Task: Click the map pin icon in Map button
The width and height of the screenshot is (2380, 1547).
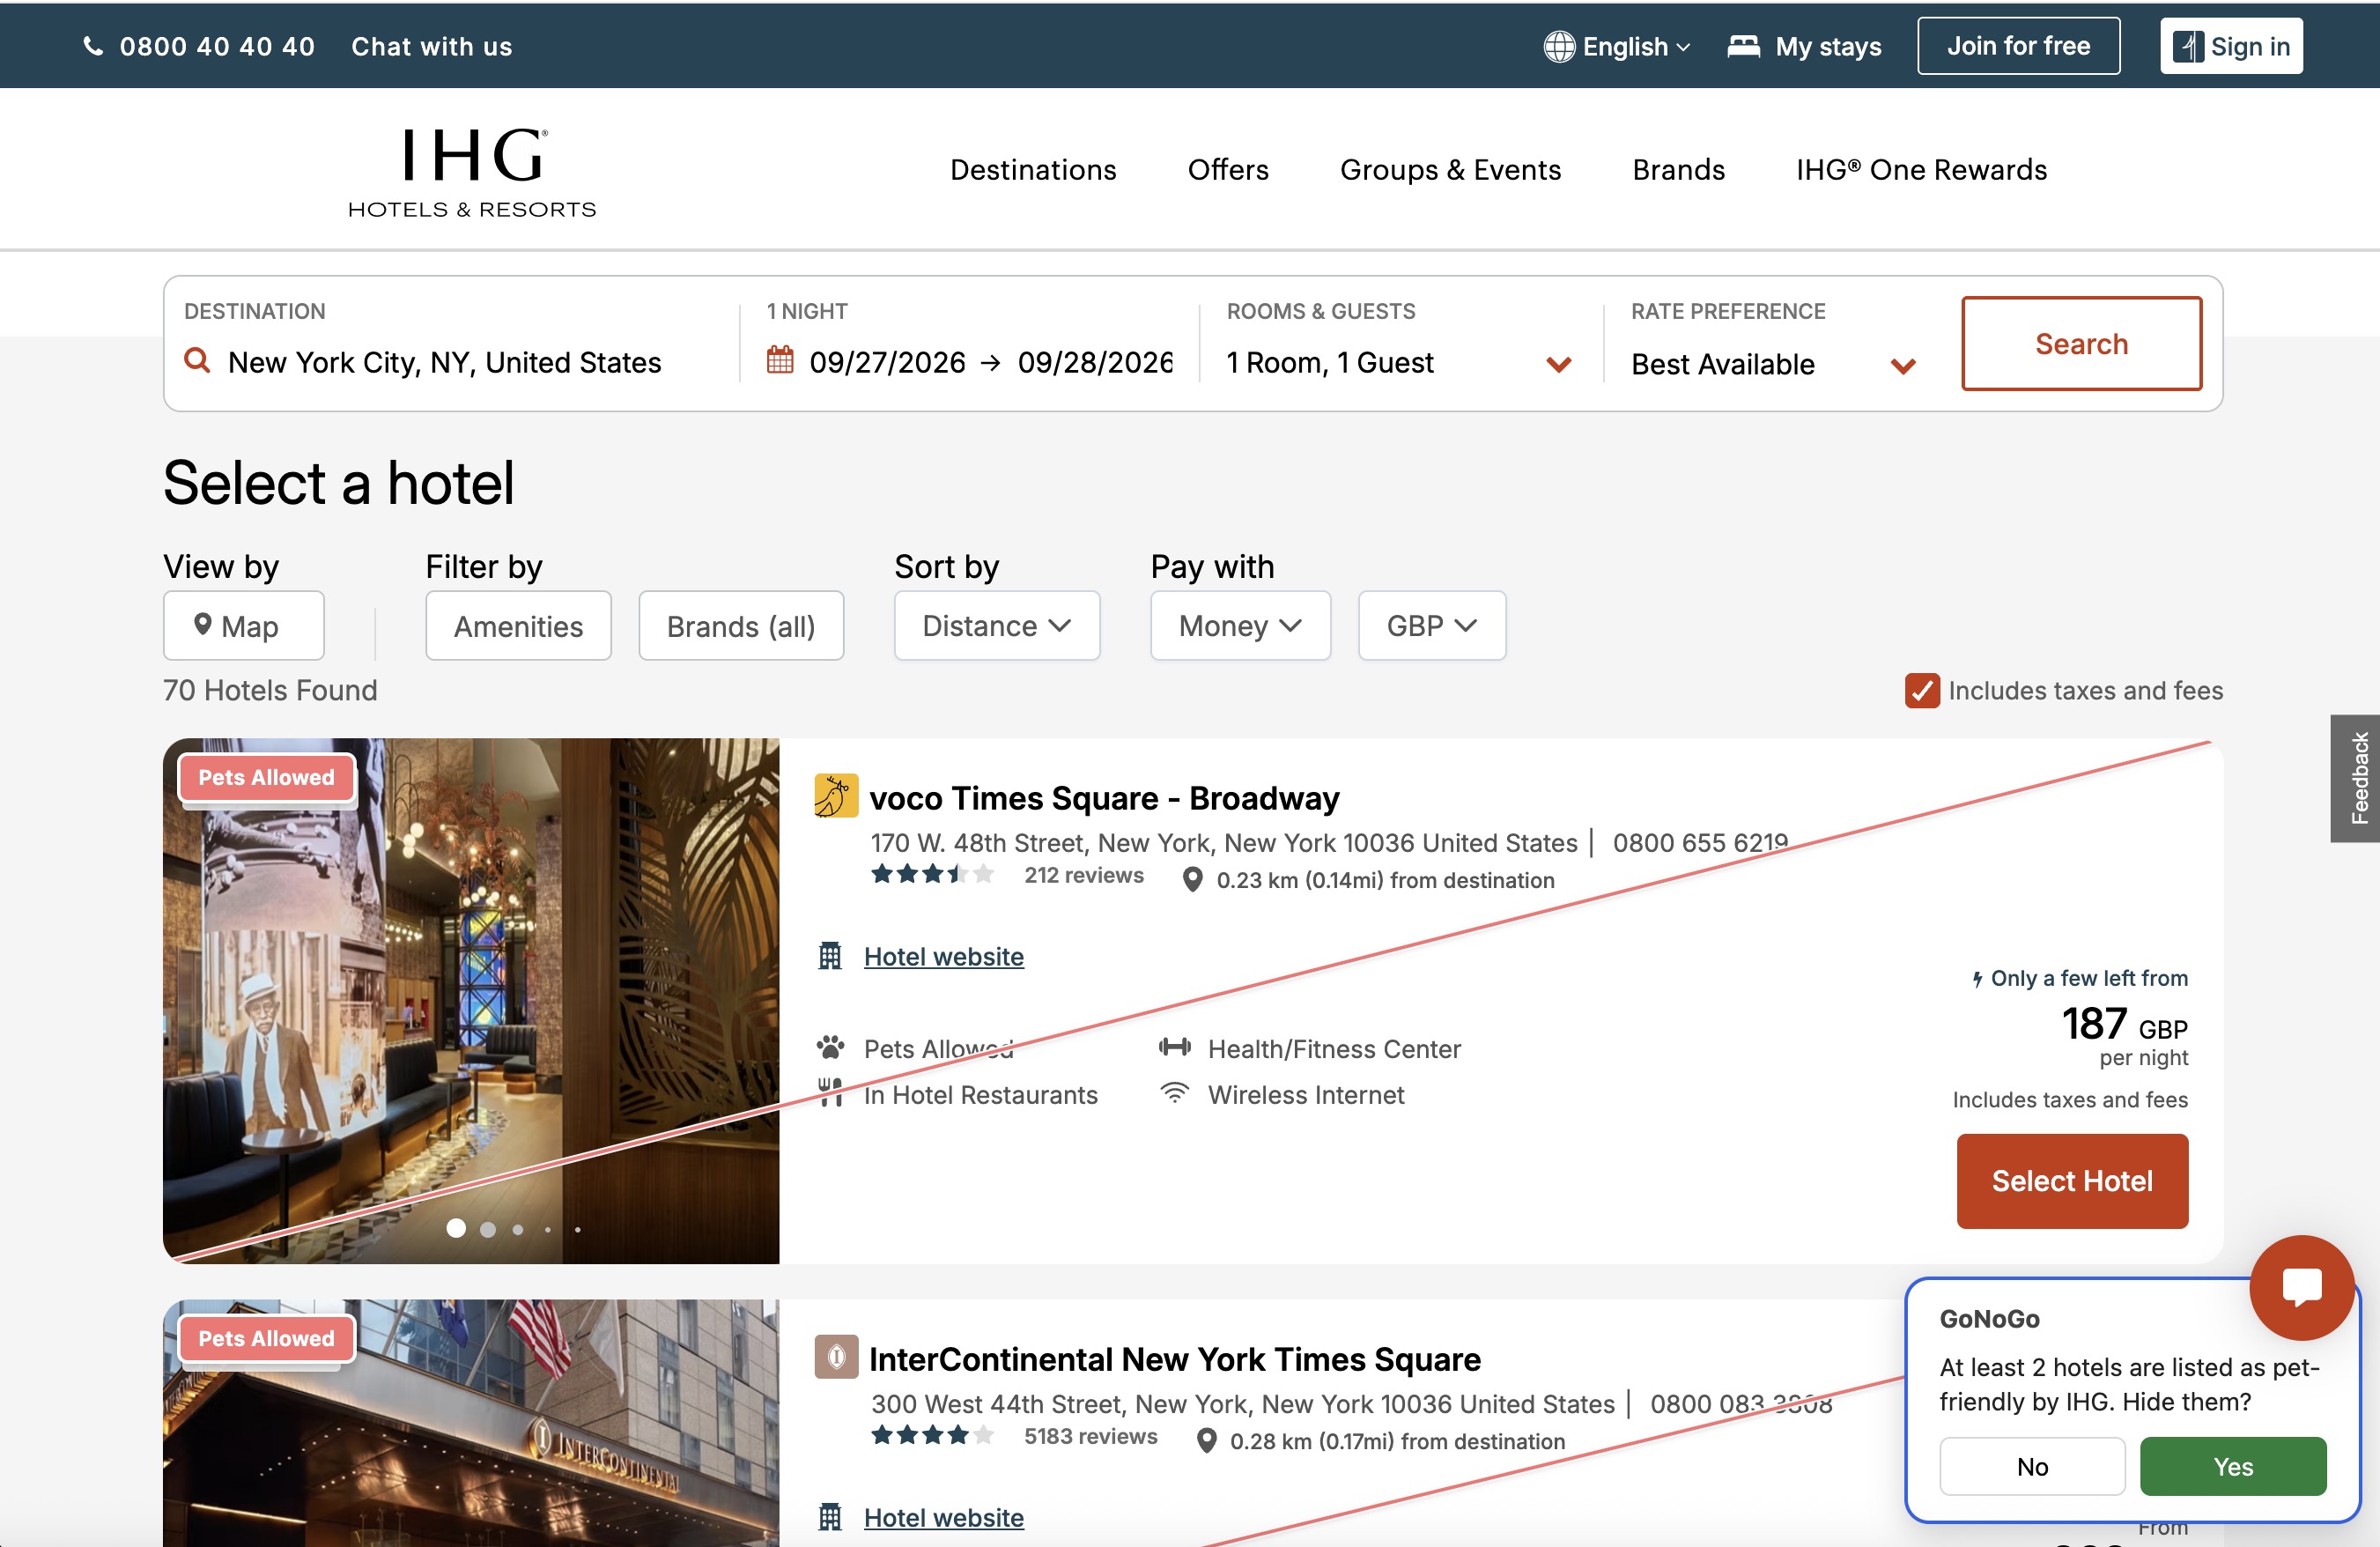Action: tap(202, 624)
